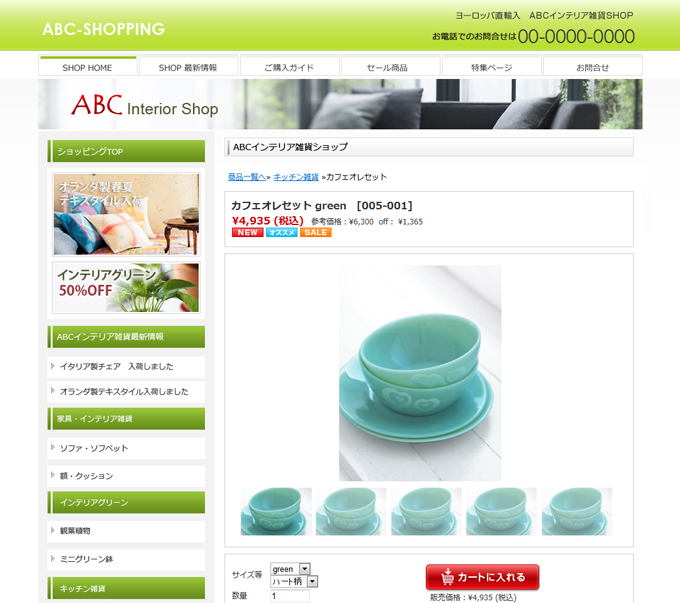This screenshot has width=680, height=603.
Task: Click the arrow beside 観葉植物 item
Action: click(52, 530)
